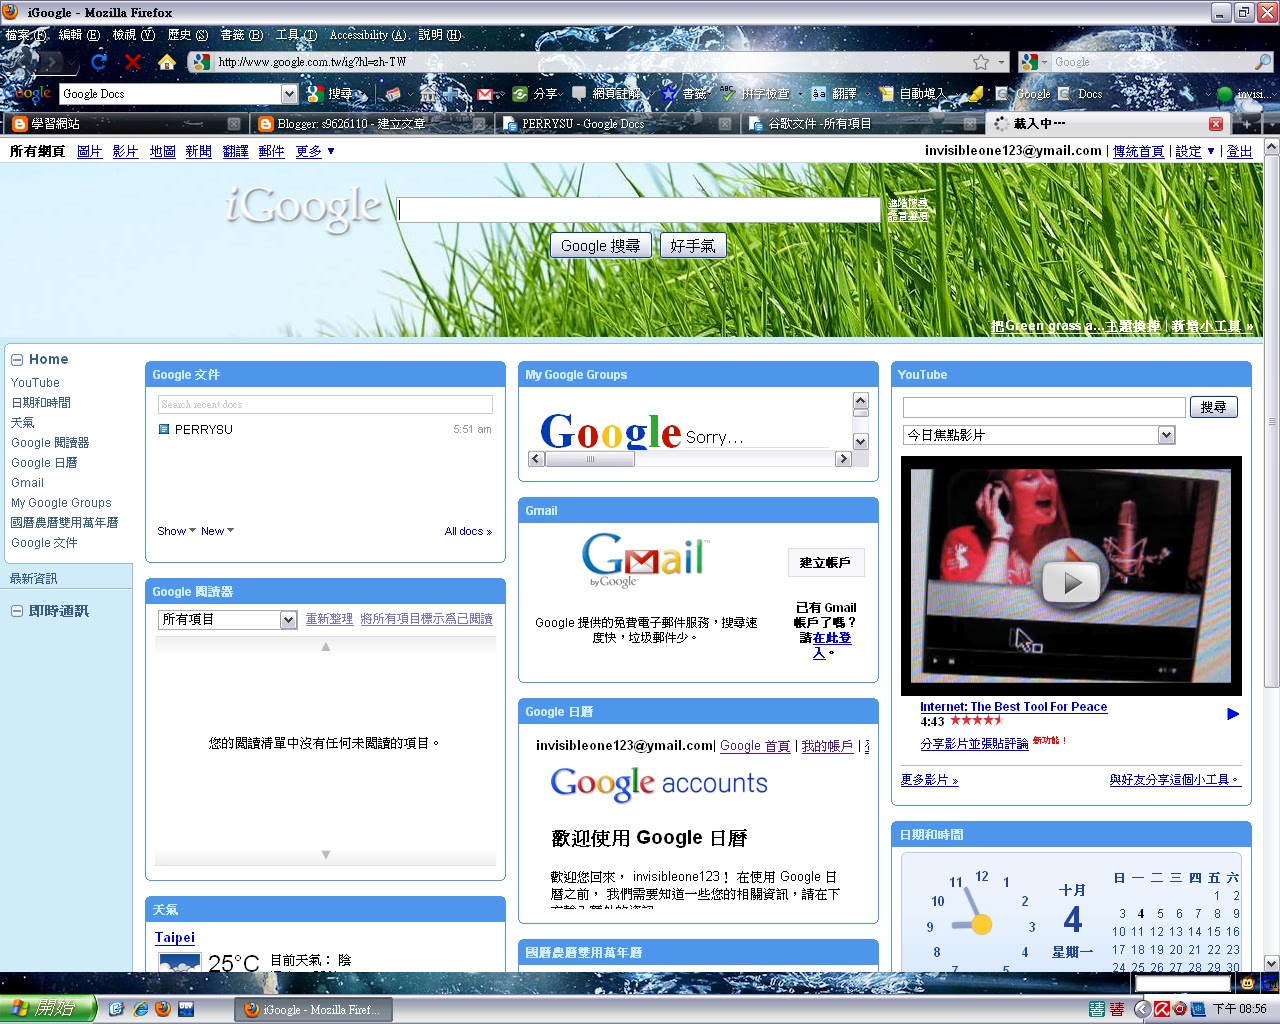
Task: Open 所有項目 dropdown in Google 閱讀器
Action: coord(227,620)
